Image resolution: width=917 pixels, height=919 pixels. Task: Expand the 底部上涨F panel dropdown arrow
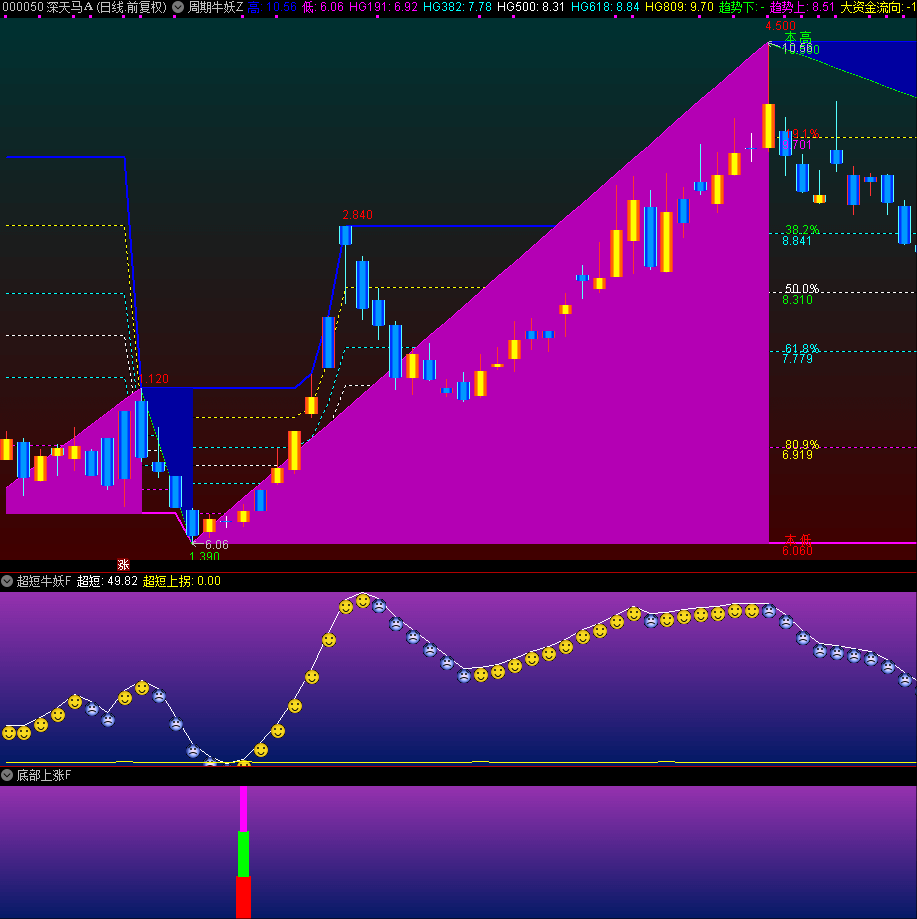(7, 775)
